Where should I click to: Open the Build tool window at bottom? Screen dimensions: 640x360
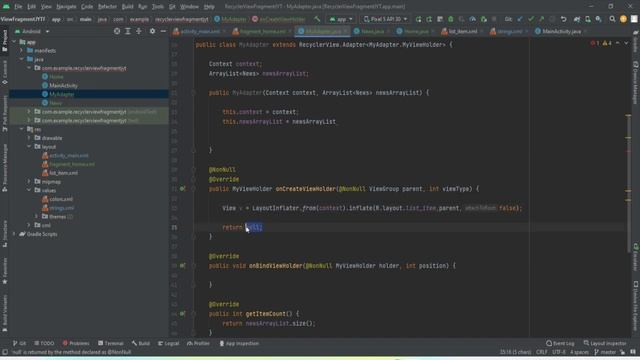(x=141, y=343)
